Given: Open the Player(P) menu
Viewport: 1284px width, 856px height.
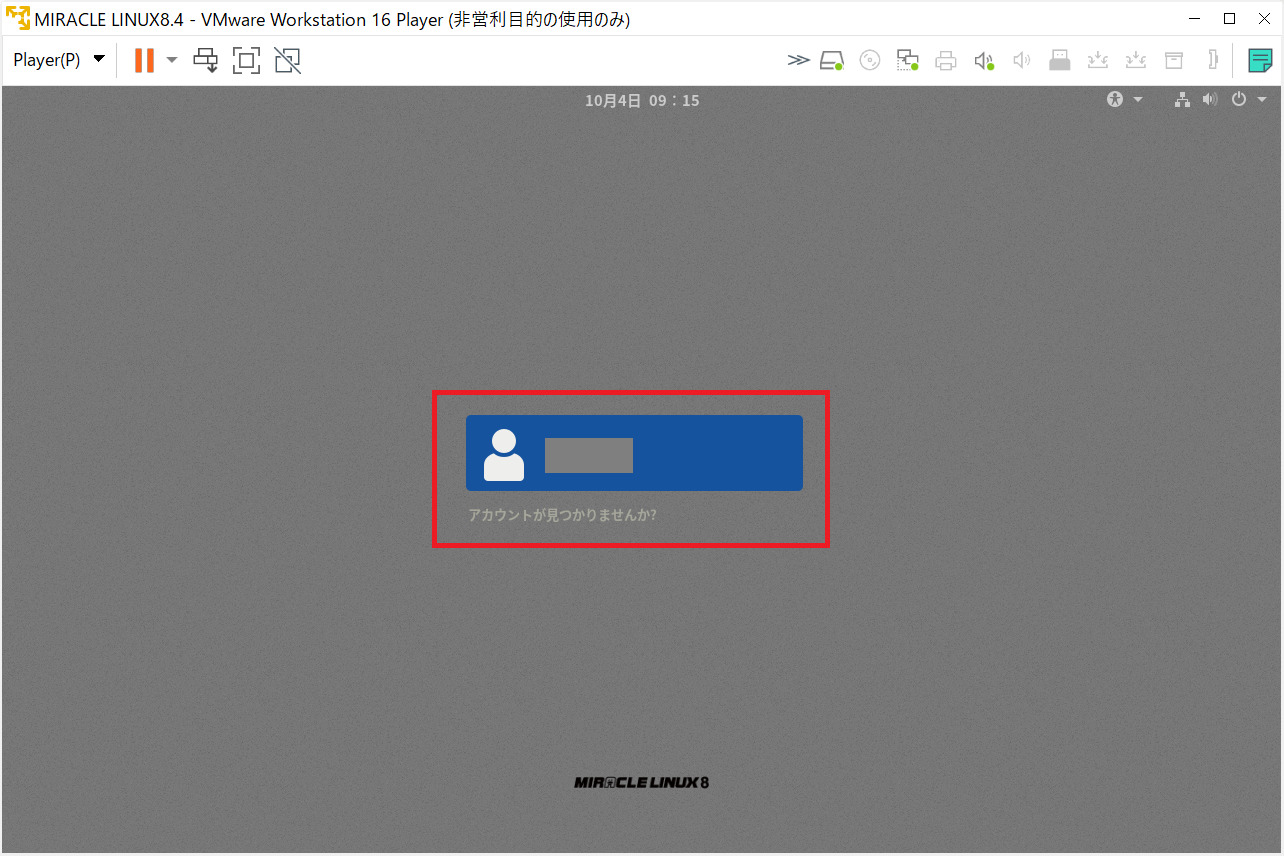Looking at the screenshot, I should click(59, 60).
